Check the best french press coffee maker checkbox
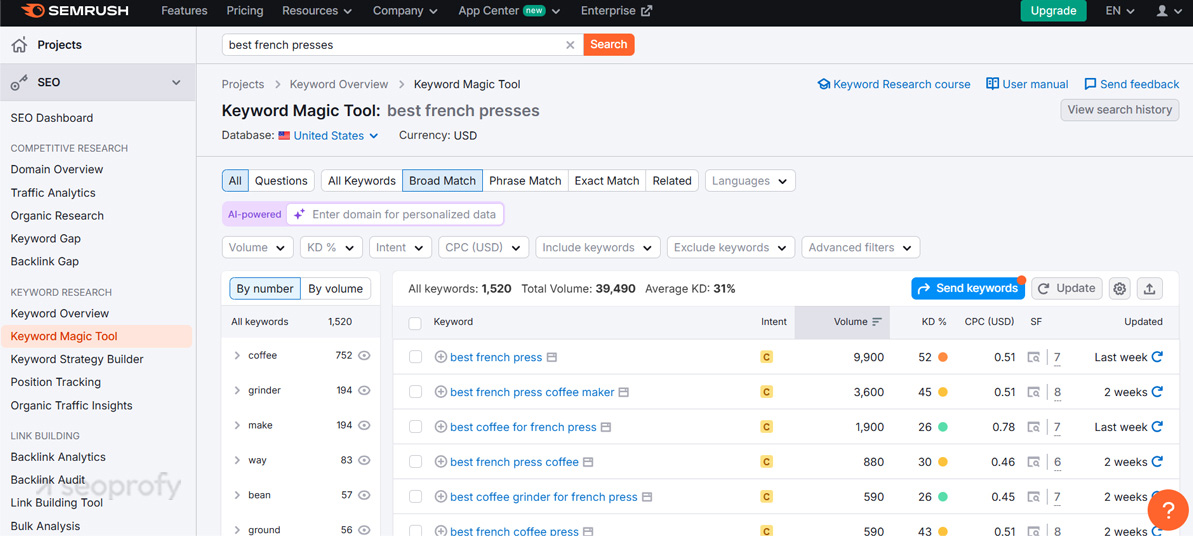 (415, 392)
